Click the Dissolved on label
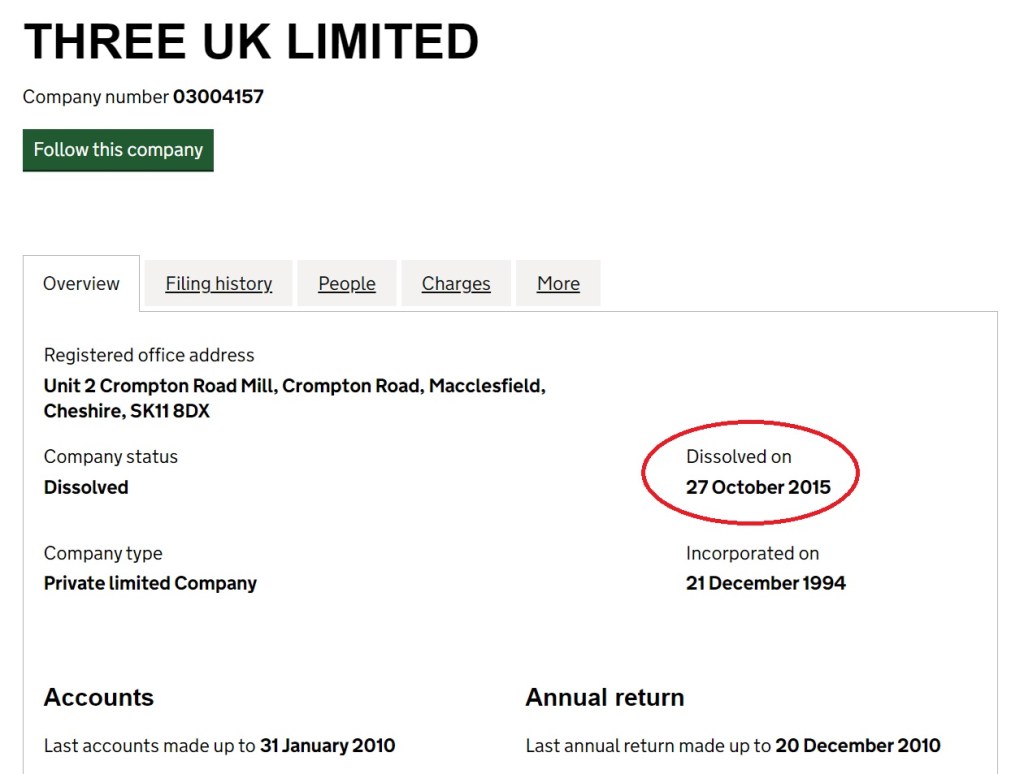The width and height of the screenshot is (1024, 774). click(x=739, y=457)
